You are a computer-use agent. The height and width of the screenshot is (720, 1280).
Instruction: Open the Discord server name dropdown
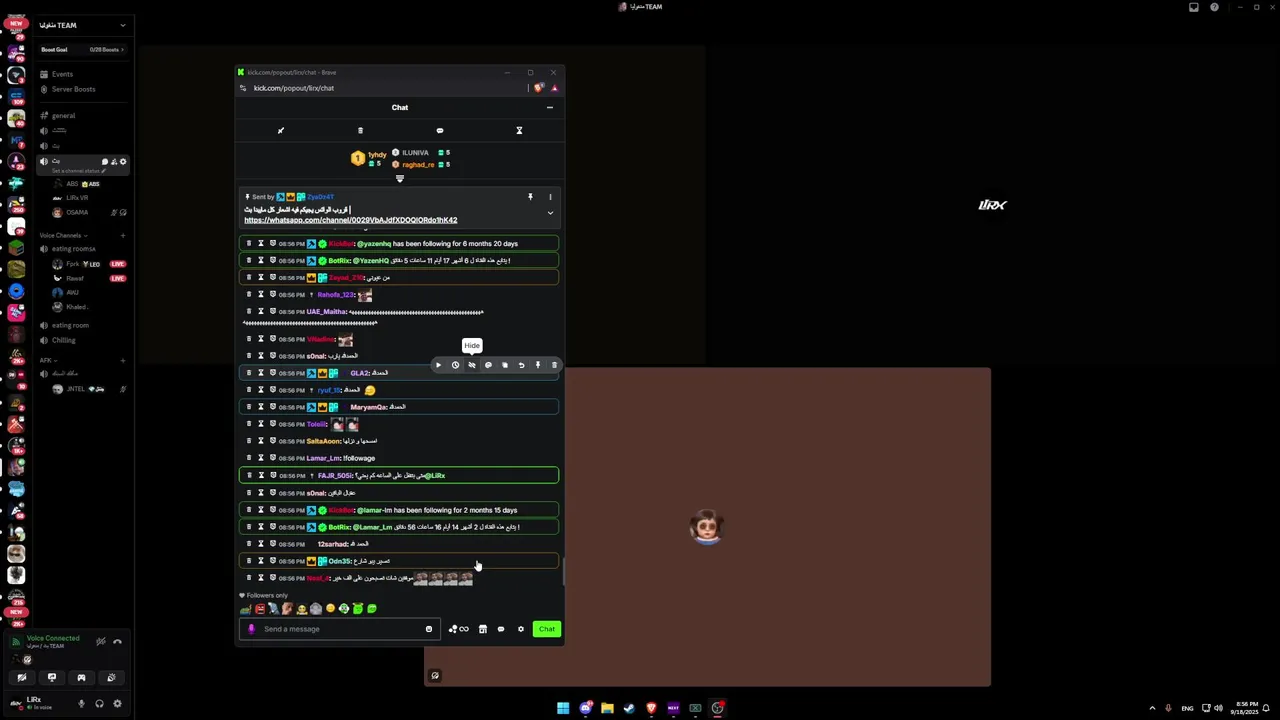point(122,25)
